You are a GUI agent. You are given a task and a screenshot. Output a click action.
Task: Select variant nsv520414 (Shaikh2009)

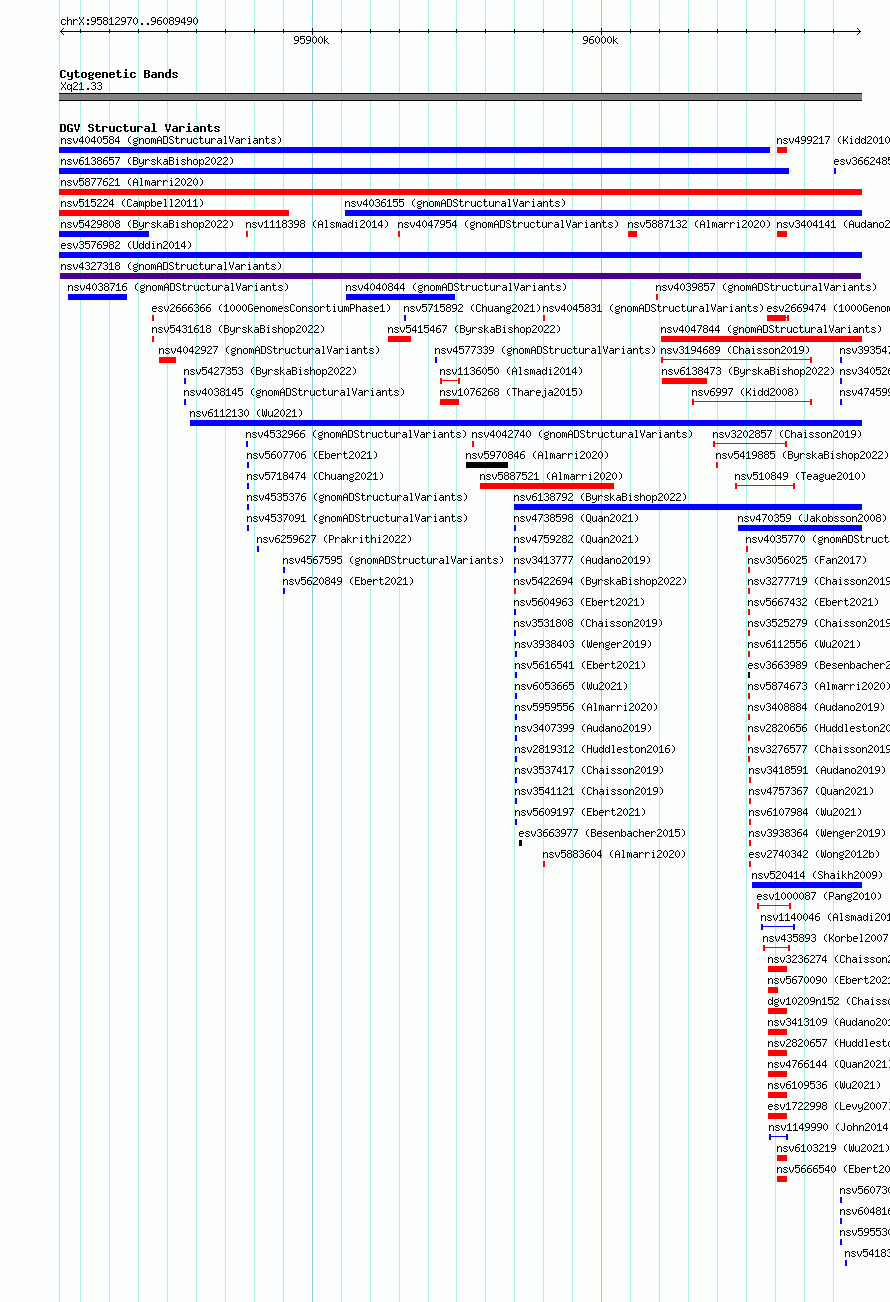(817, 875)
